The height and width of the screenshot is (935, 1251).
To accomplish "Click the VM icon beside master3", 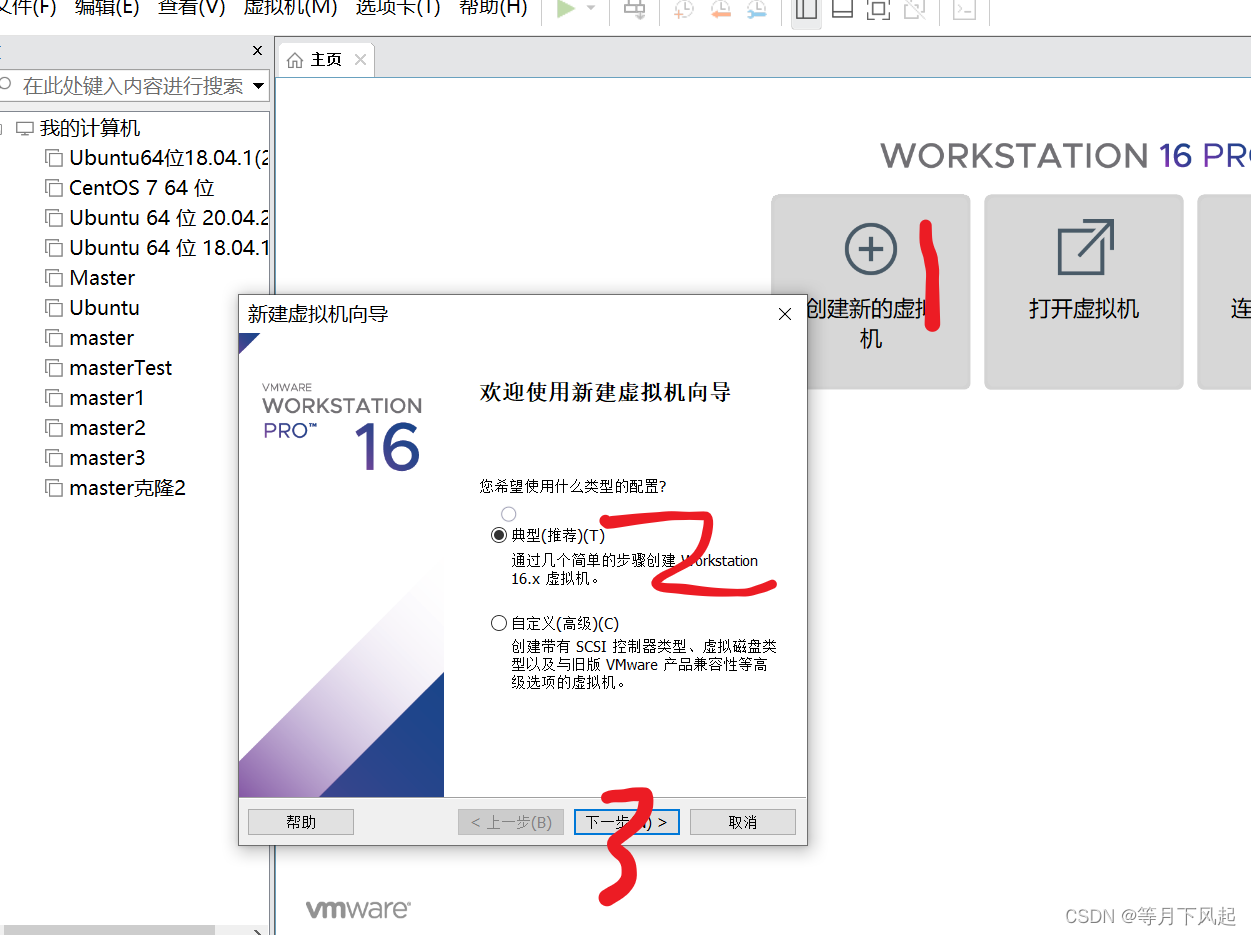I will coord(53,458).
